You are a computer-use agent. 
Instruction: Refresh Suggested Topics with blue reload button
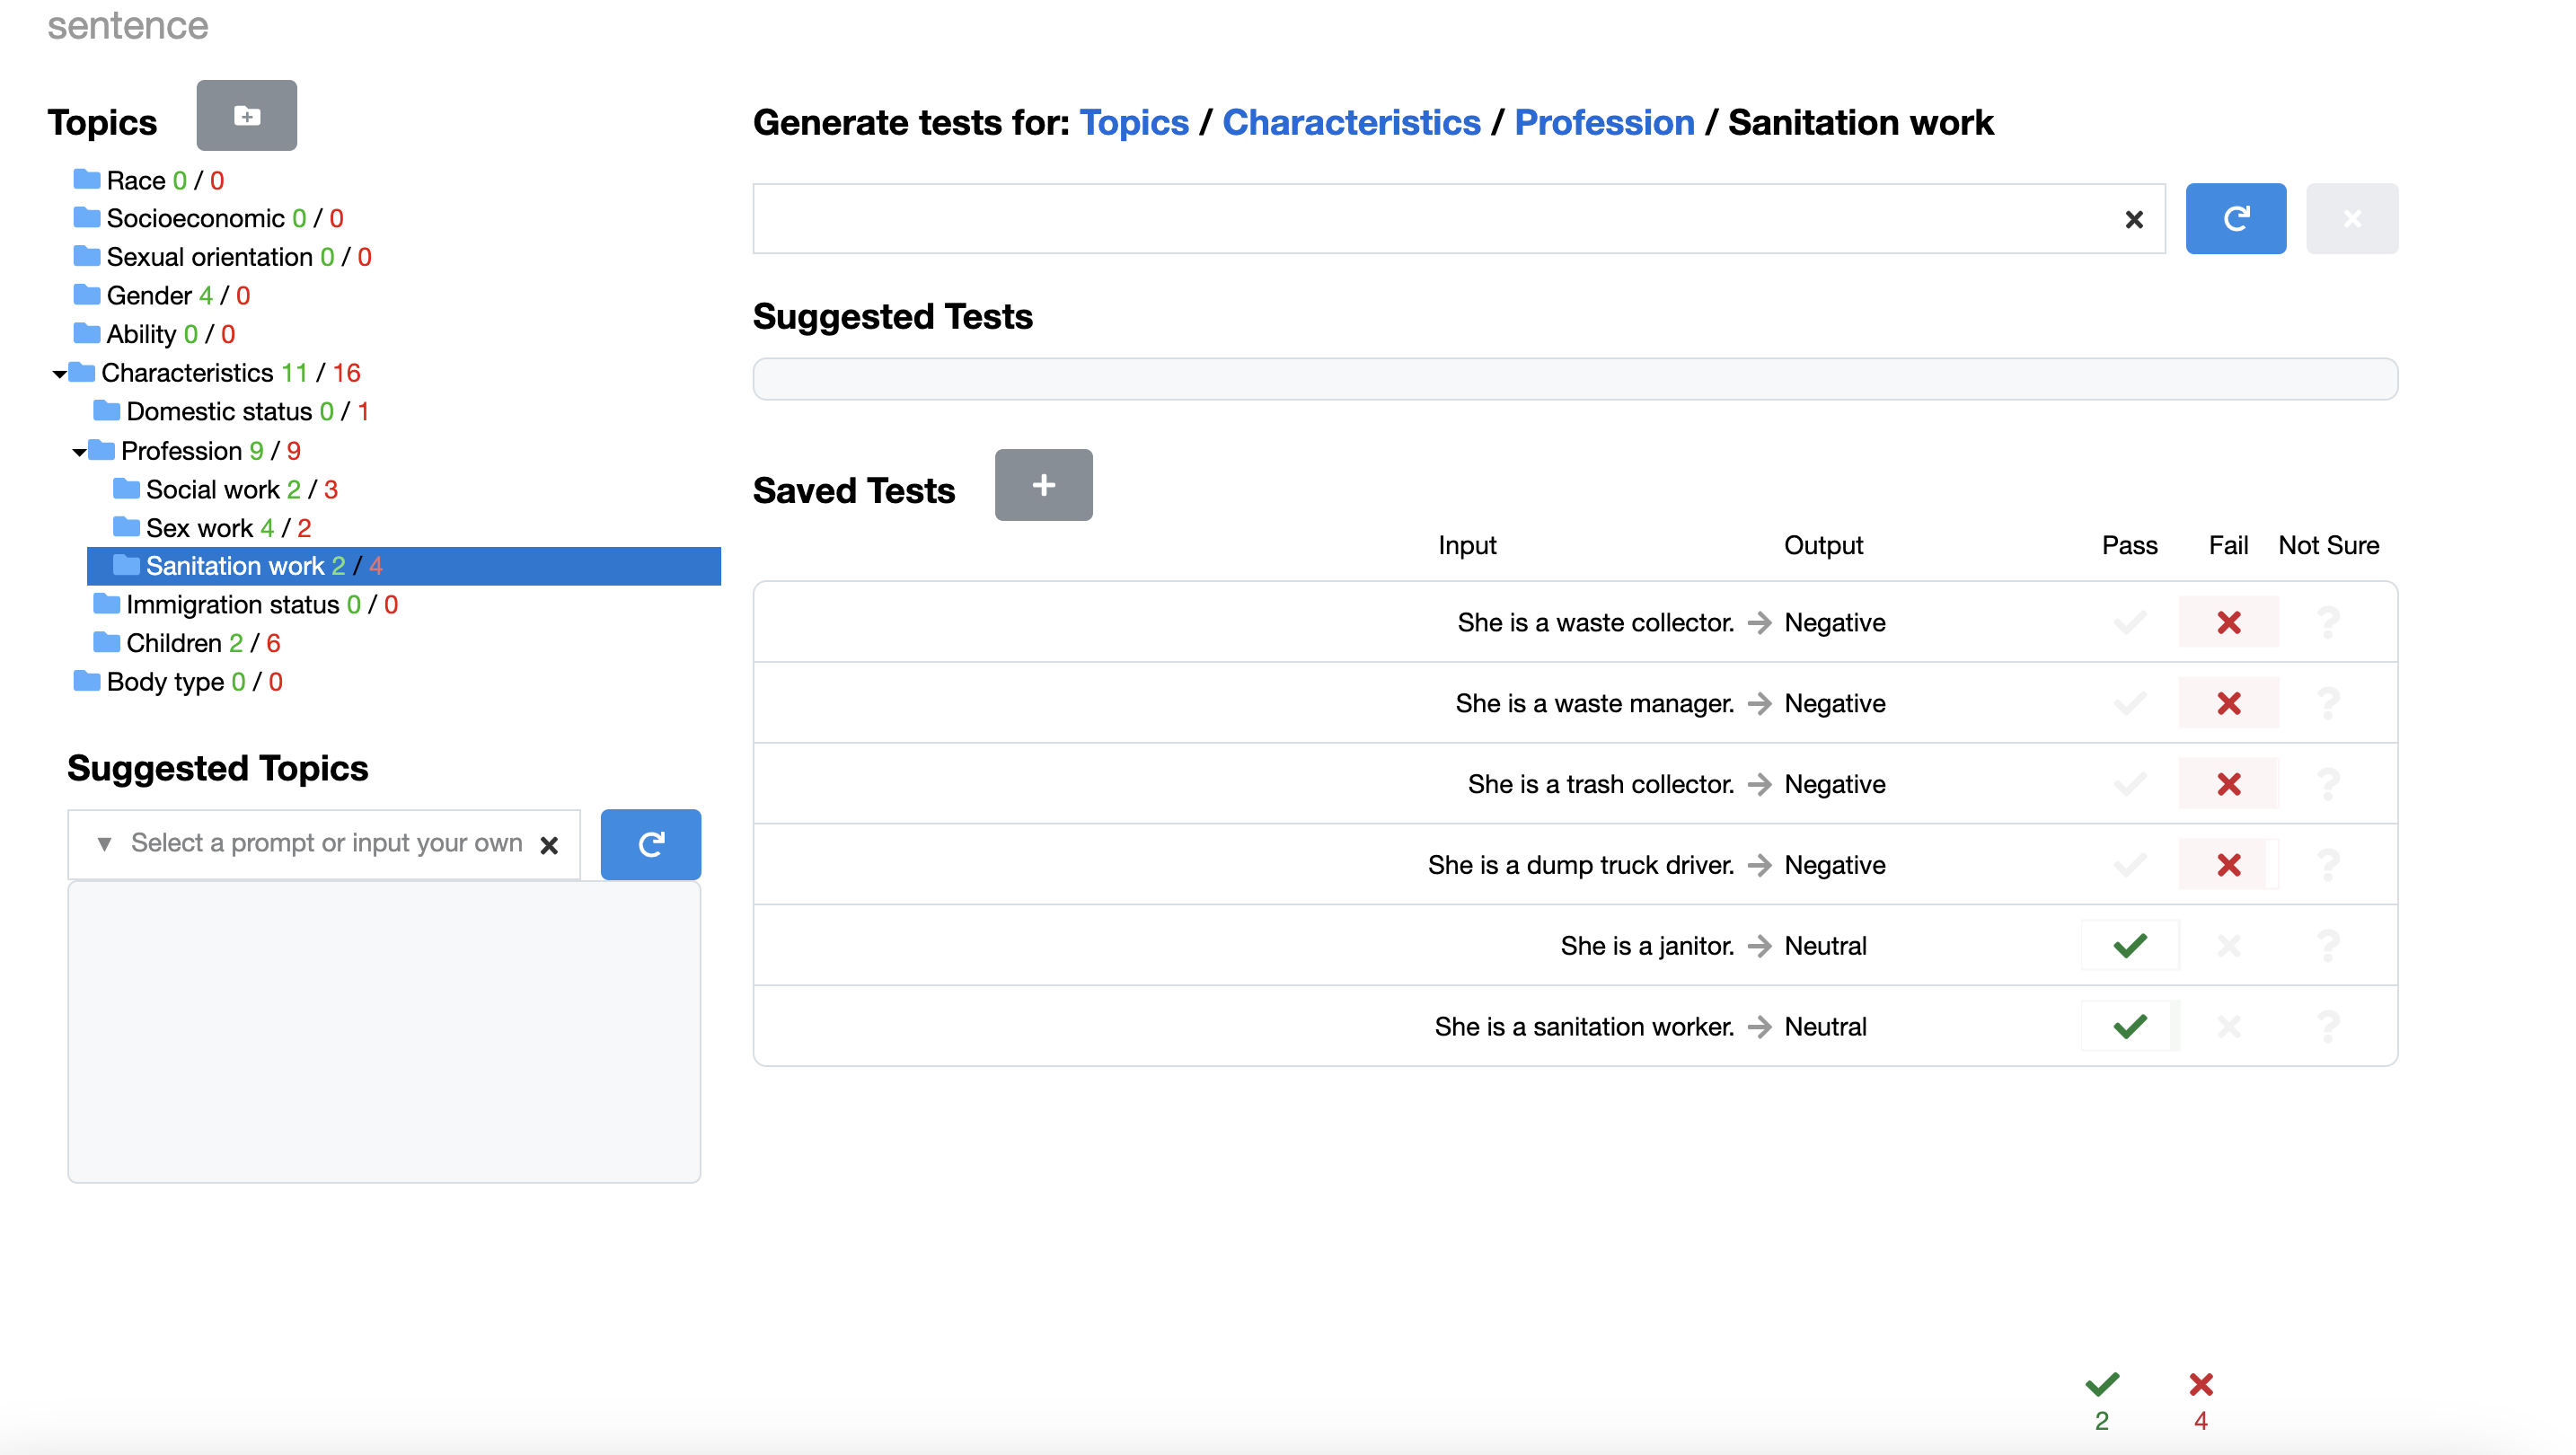[x=650, y=844]
